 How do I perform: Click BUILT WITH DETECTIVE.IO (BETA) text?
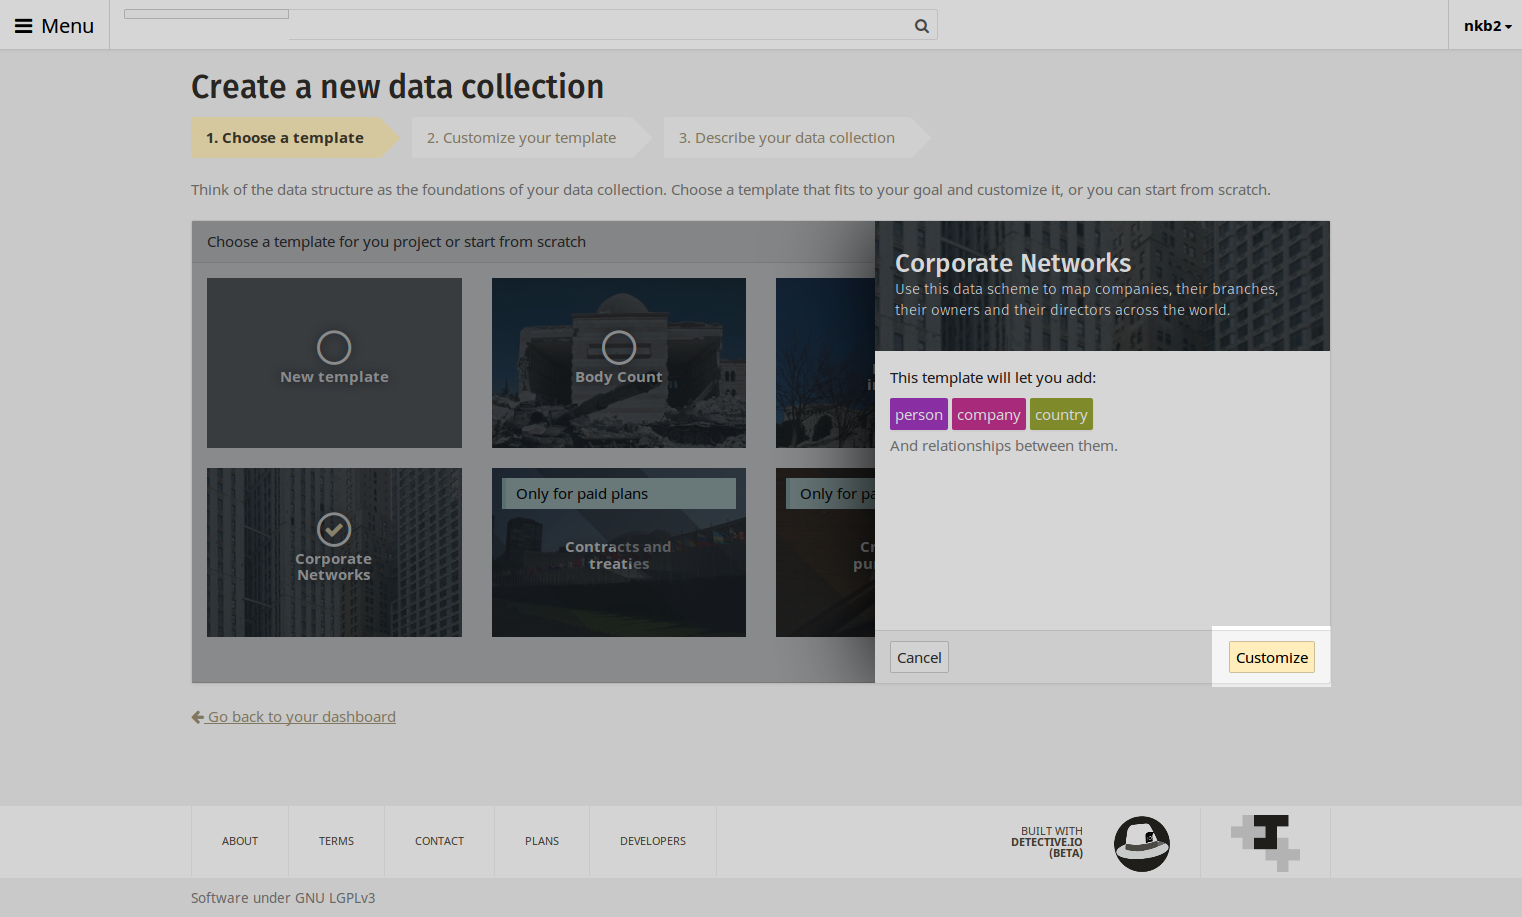coord(1047,842)
